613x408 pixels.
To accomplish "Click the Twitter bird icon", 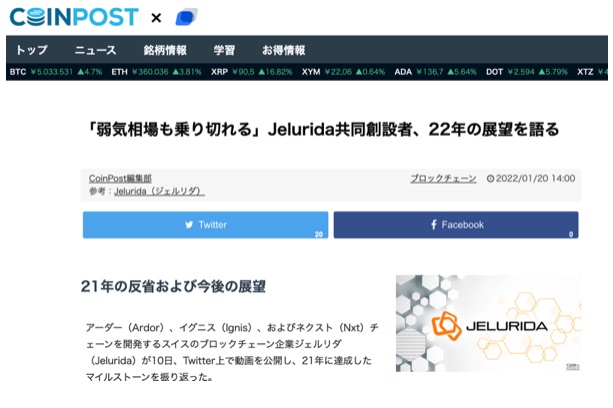I will 189,225.
